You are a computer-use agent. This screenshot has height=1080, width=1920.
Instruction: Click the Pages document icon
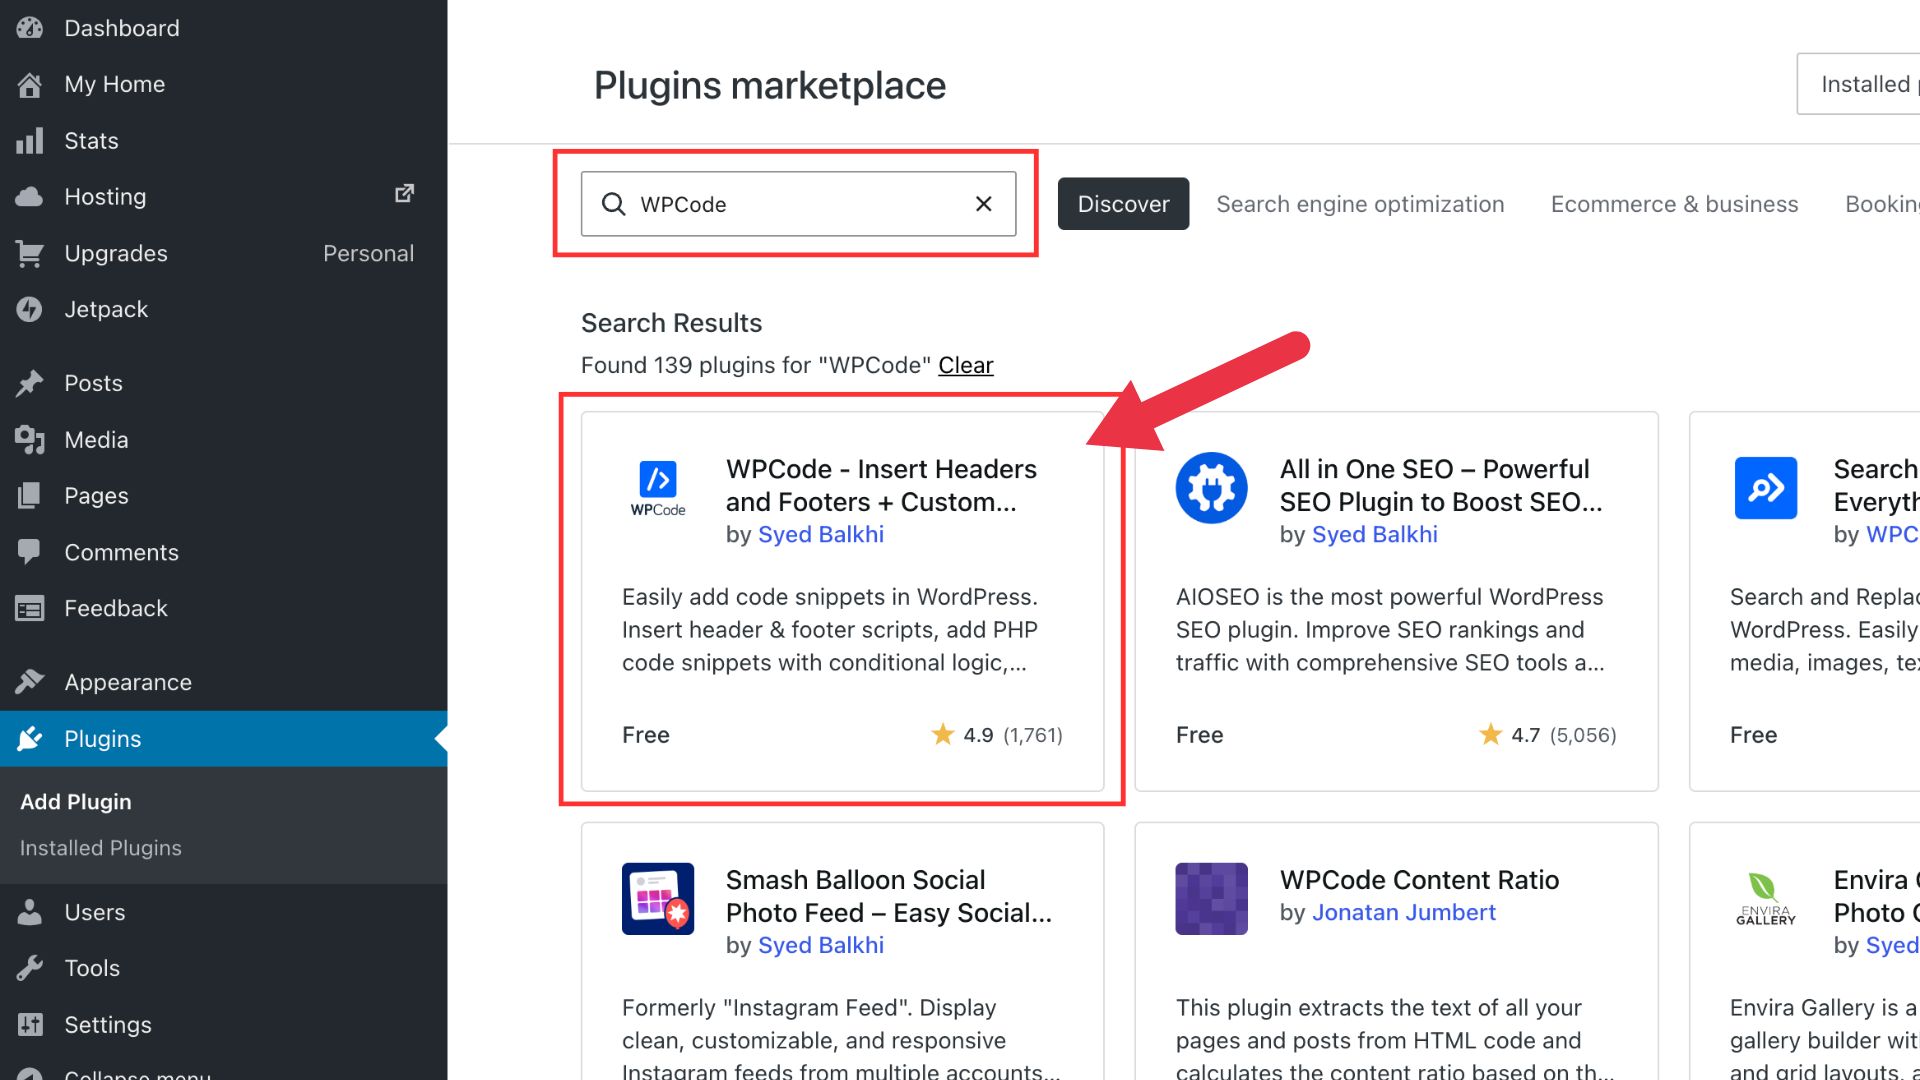point(30,496)
